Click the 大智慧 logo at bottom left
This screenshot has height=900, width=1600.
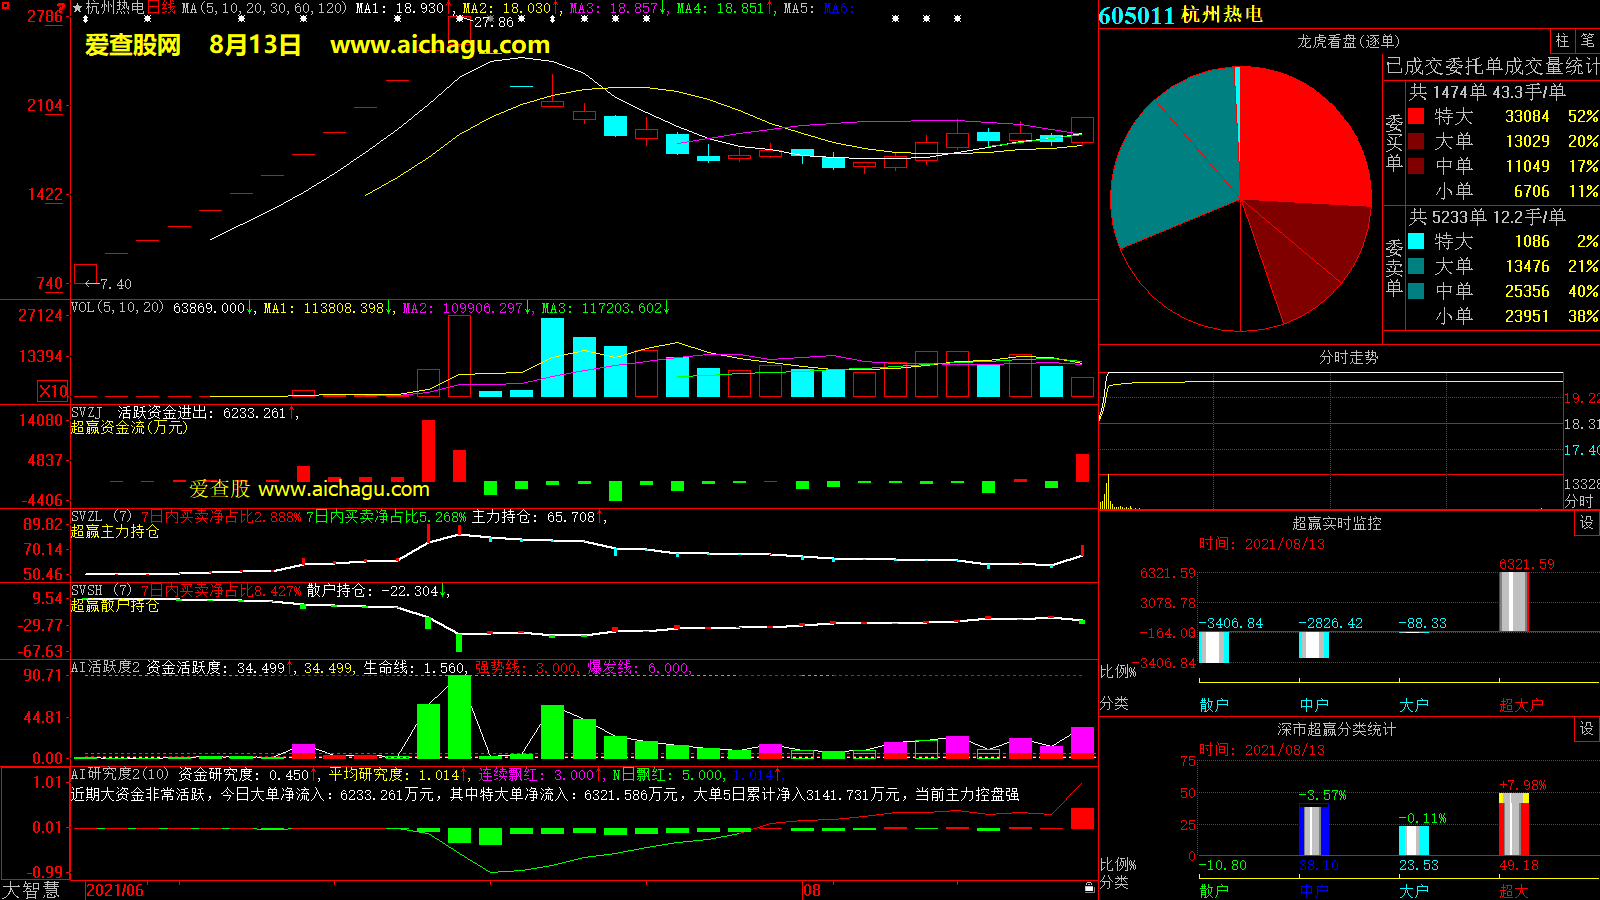(x=31, y=890)
